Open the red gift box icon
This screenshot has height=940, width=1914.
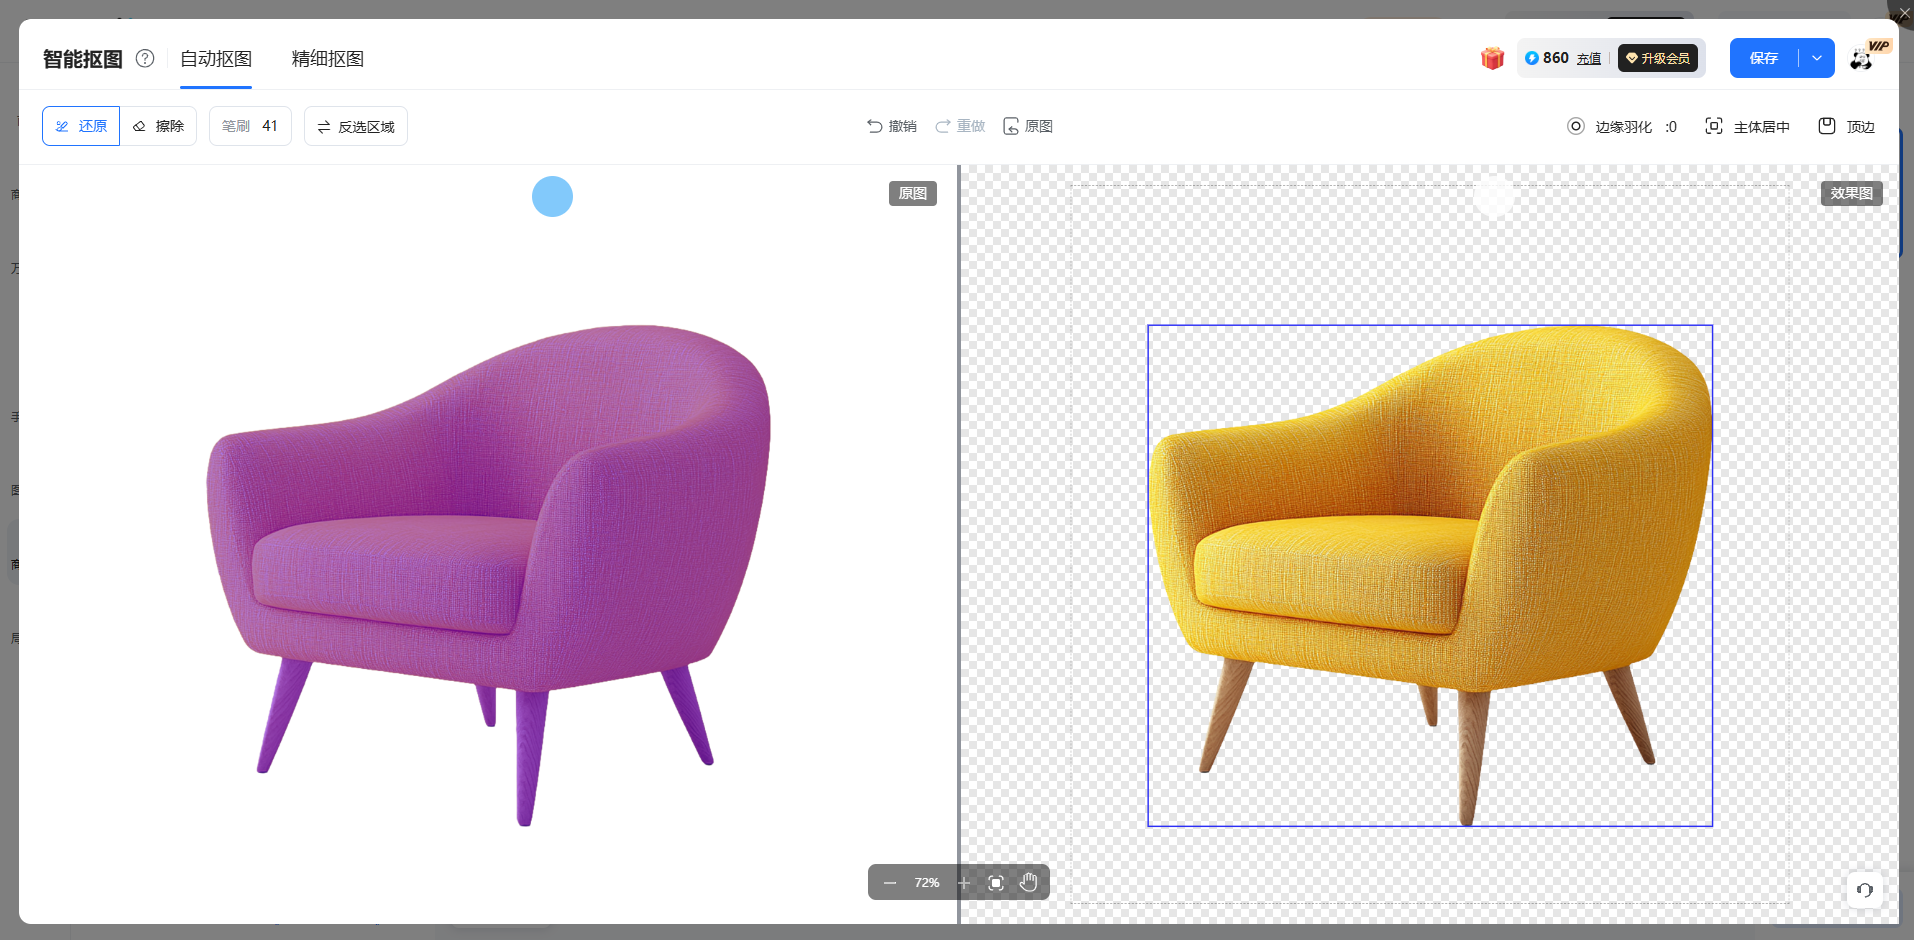(1492, 58)
